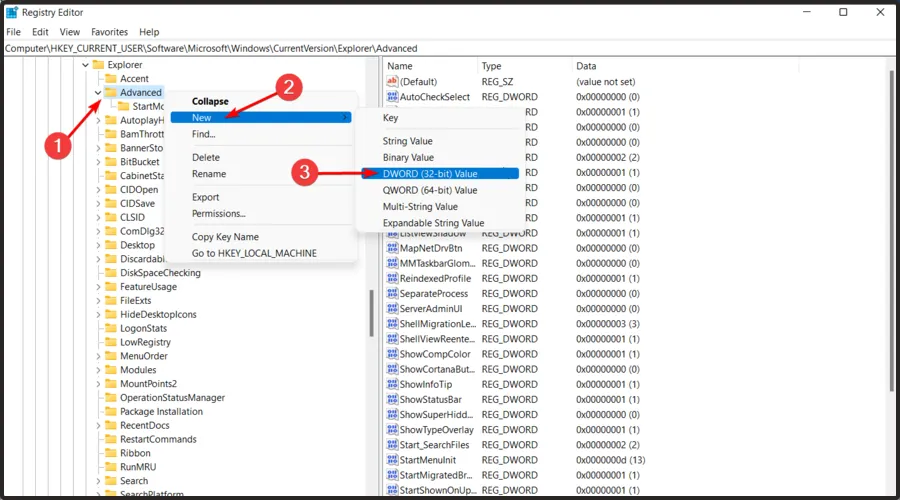Click the Data column header
This screenshot has height=500, width=900.
pyautogui.click(x=586, y=65)
